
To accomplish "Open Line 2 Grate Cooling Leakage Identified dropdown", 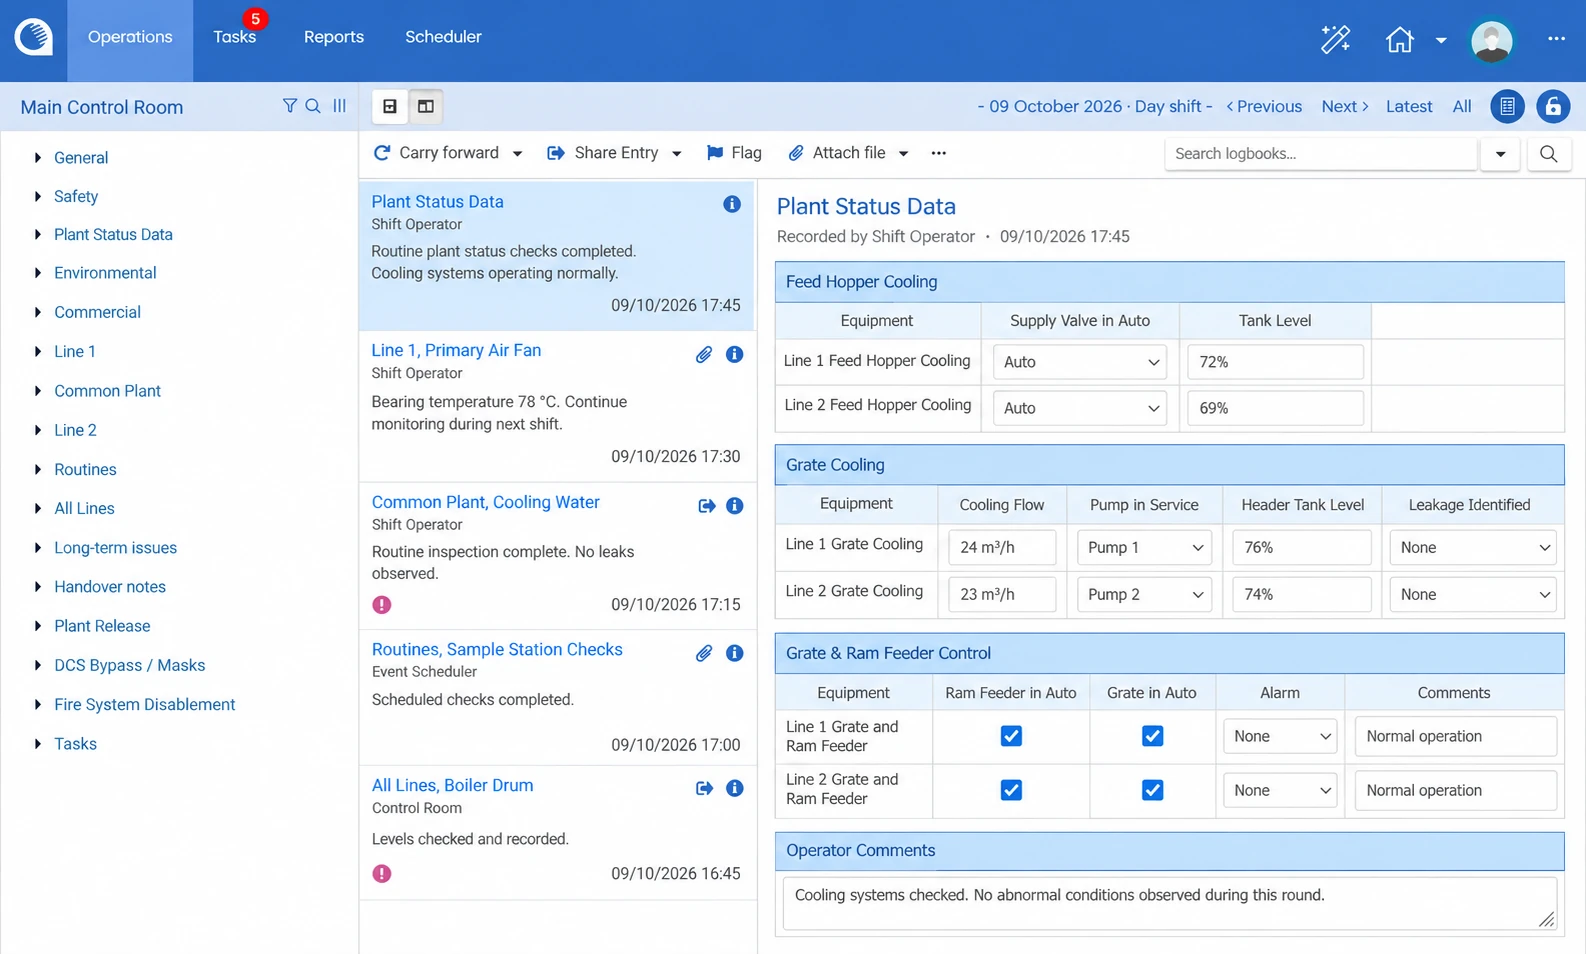I will point(1472,595).
